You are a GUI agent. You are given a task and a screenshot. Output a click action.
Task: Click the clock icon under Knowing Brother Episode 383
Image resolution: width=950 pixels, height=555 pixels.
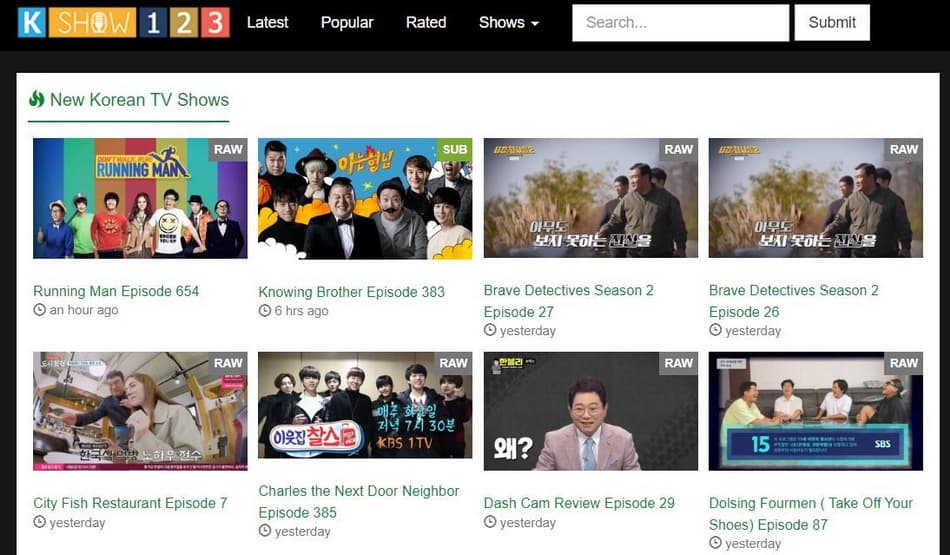pyautogui.click(x=265, y=311)
